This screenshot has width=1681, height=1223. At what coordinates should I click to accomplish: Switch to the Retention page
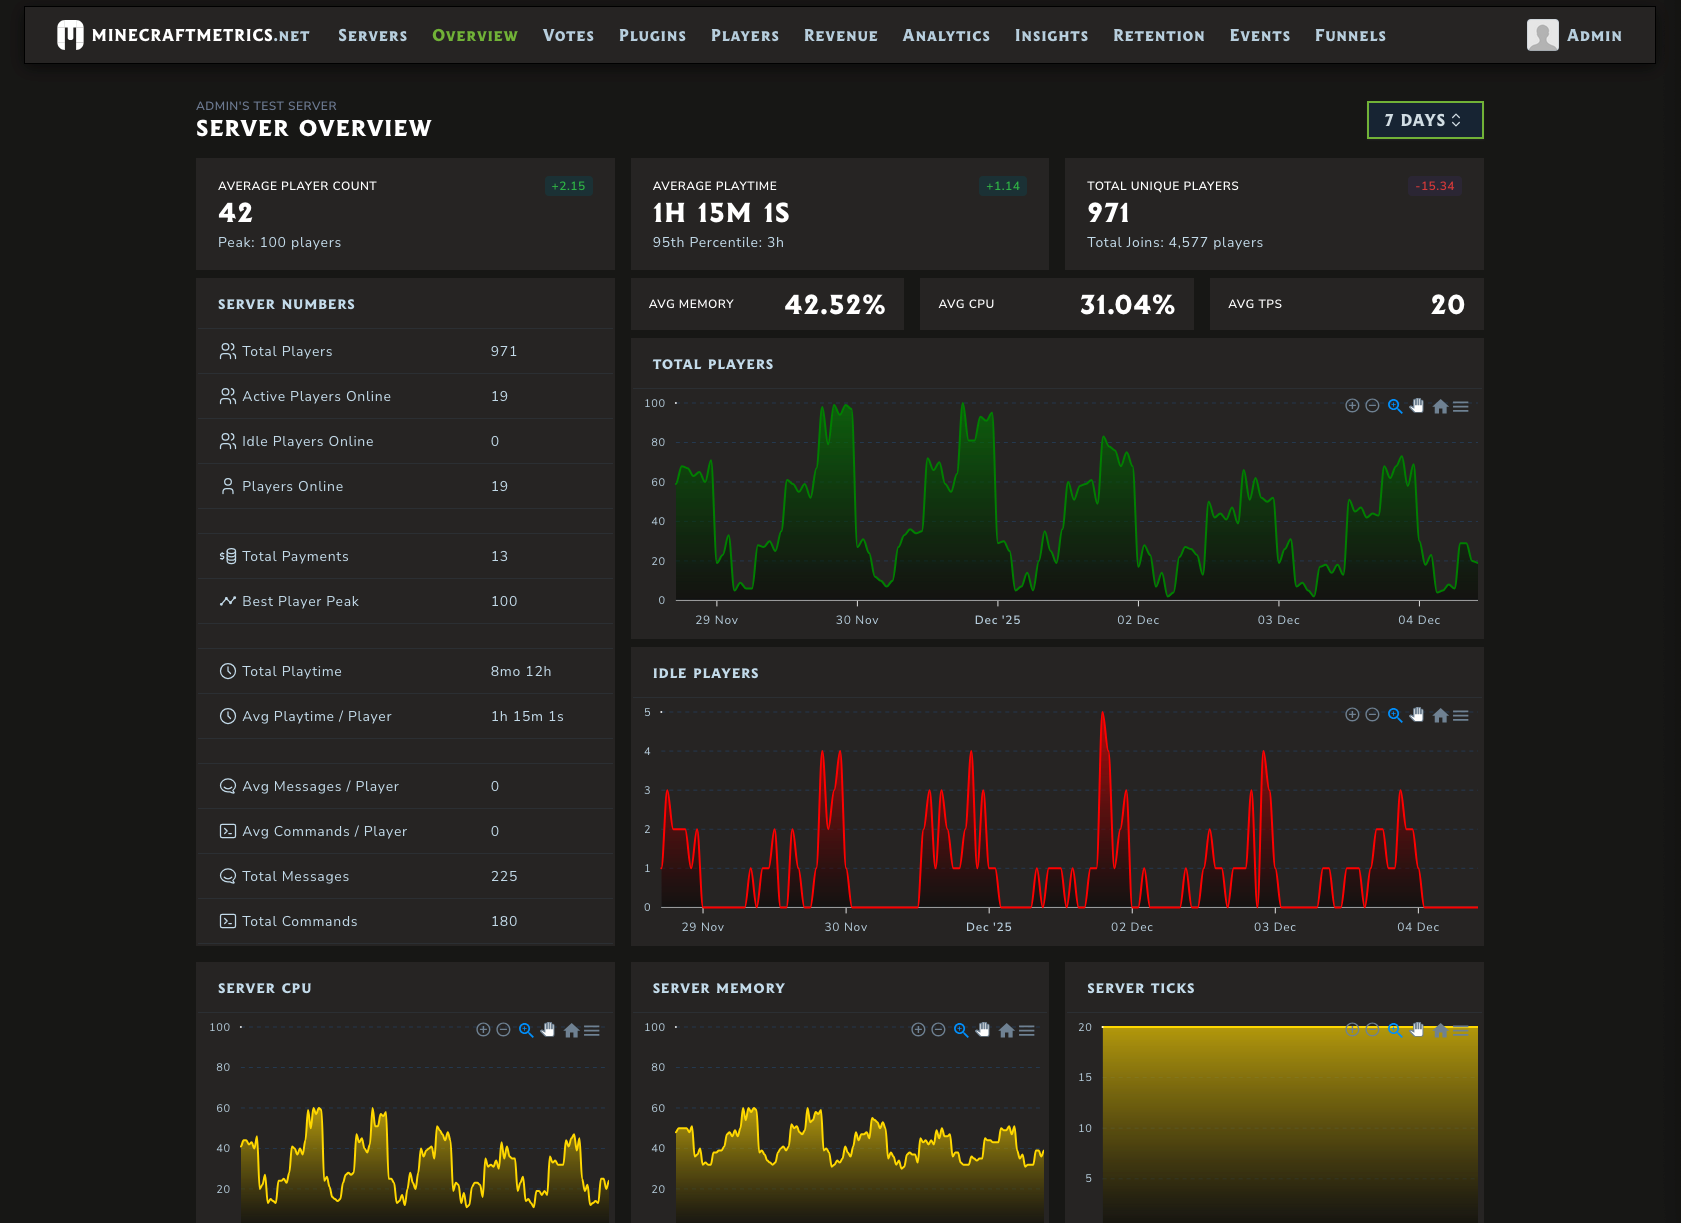1158,35
